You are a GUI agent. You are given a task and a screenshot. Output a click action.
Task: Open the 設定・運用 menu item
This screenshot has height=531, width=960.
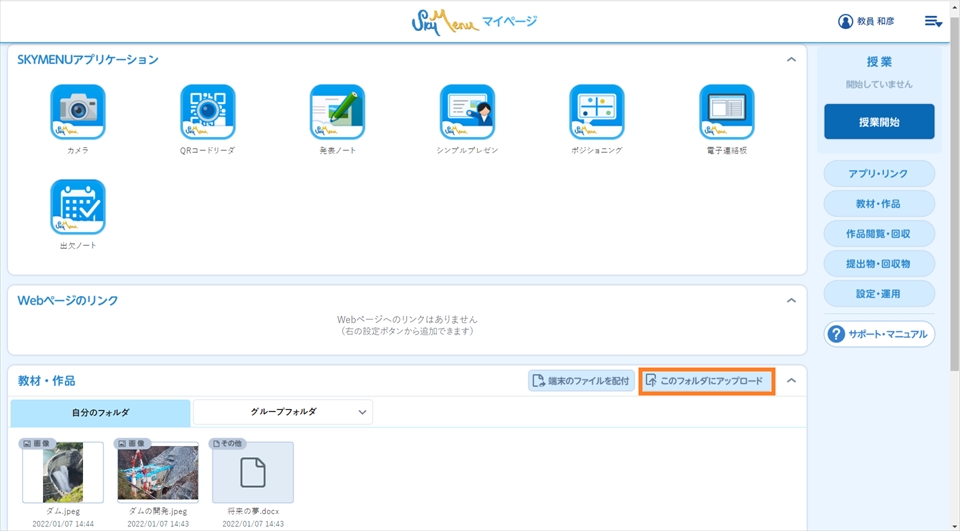[x=879, y=294]
